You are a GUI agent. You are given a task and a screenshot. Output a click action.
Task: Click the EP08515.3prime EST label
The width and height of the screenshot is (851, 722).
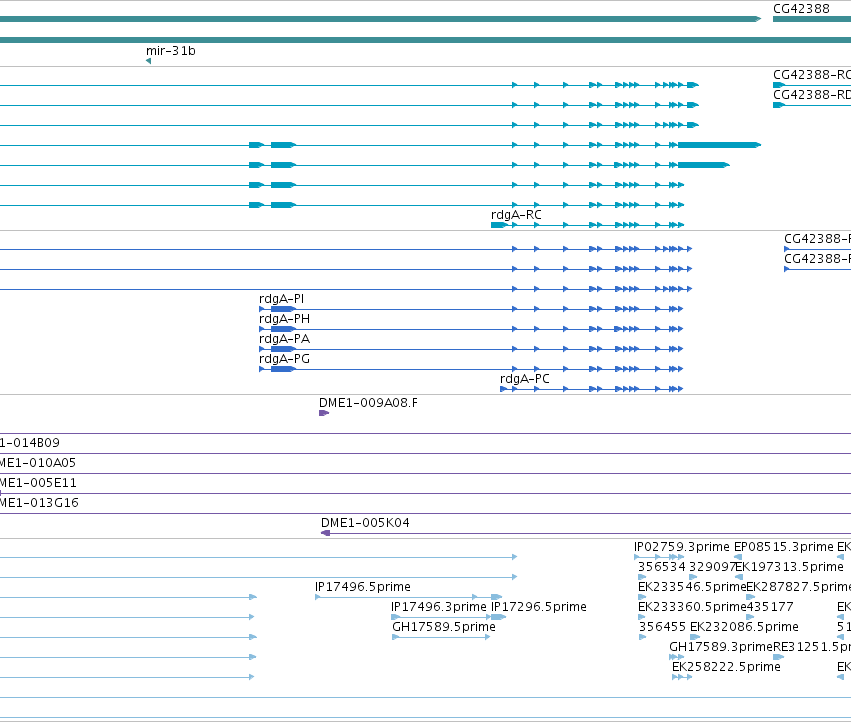tap(784, 547)
